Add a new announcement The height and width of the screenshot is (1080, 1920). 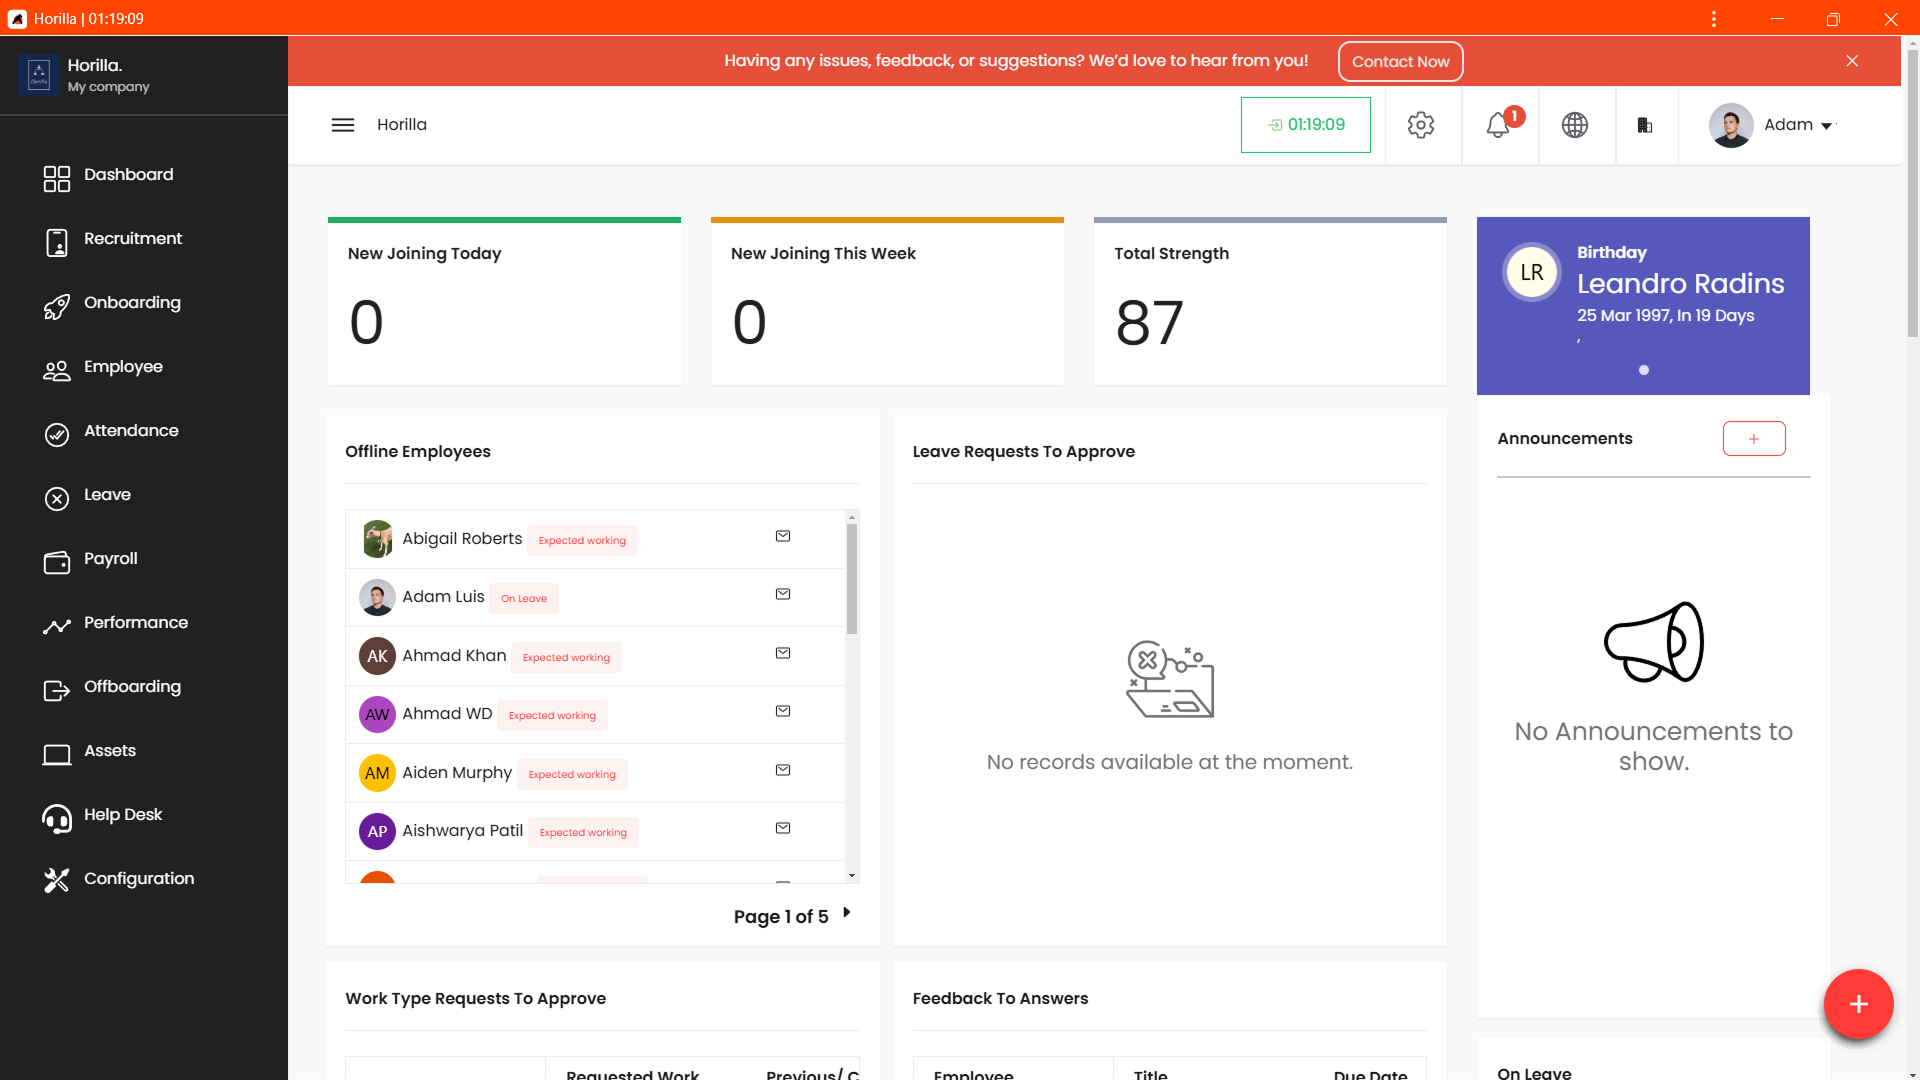click(x=1754, y=439)
